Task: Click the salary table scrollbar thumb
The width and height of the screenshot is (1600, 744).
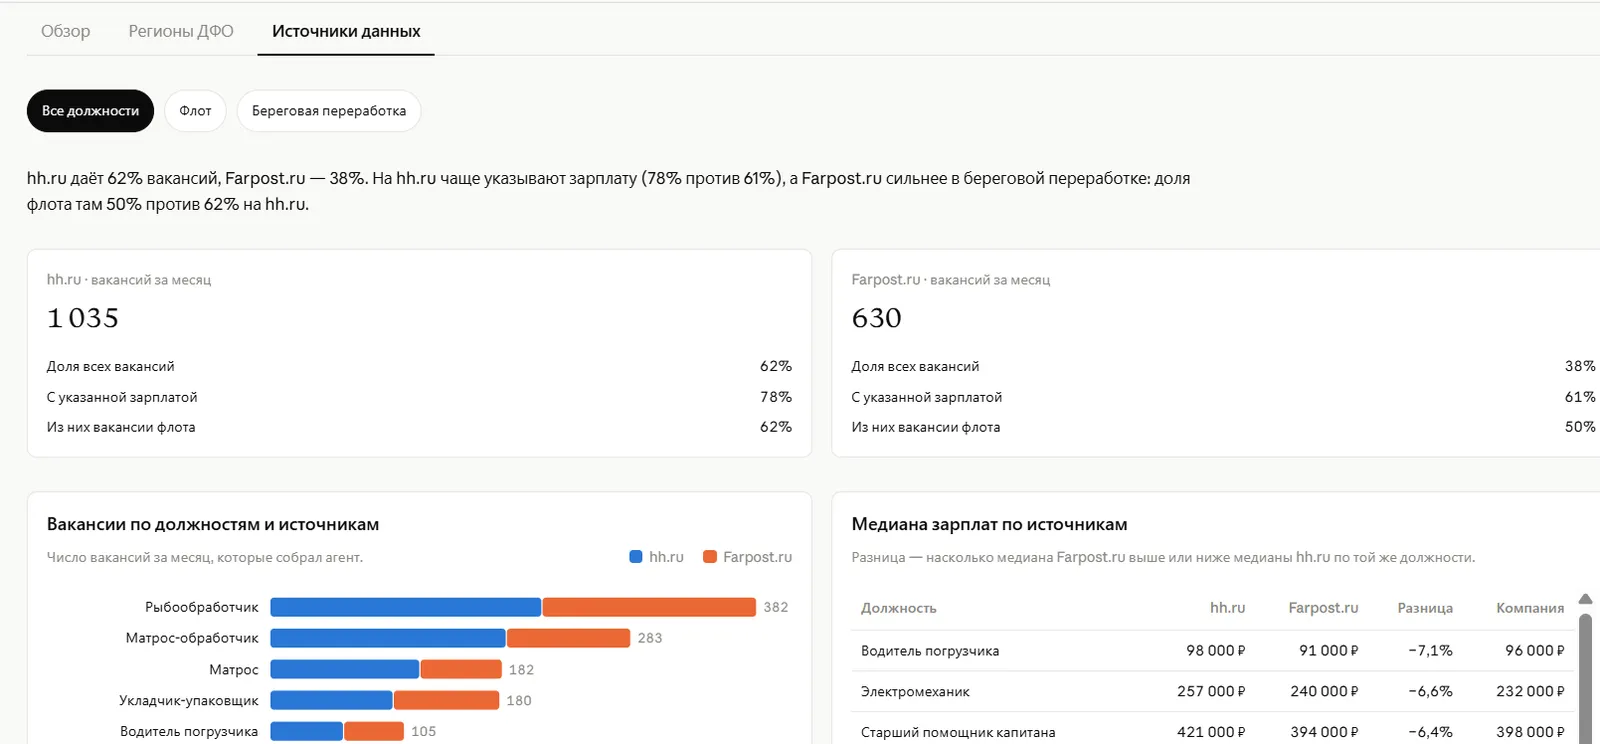Action: pyautogui.click(x=1585, y=678)
